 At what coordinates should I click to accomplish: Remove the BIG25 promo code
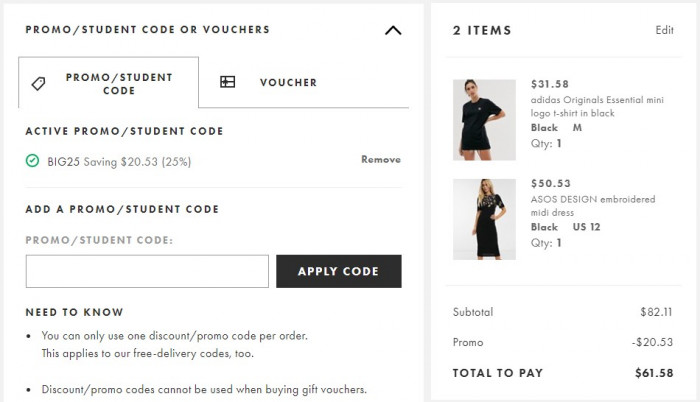coord(381,159)
